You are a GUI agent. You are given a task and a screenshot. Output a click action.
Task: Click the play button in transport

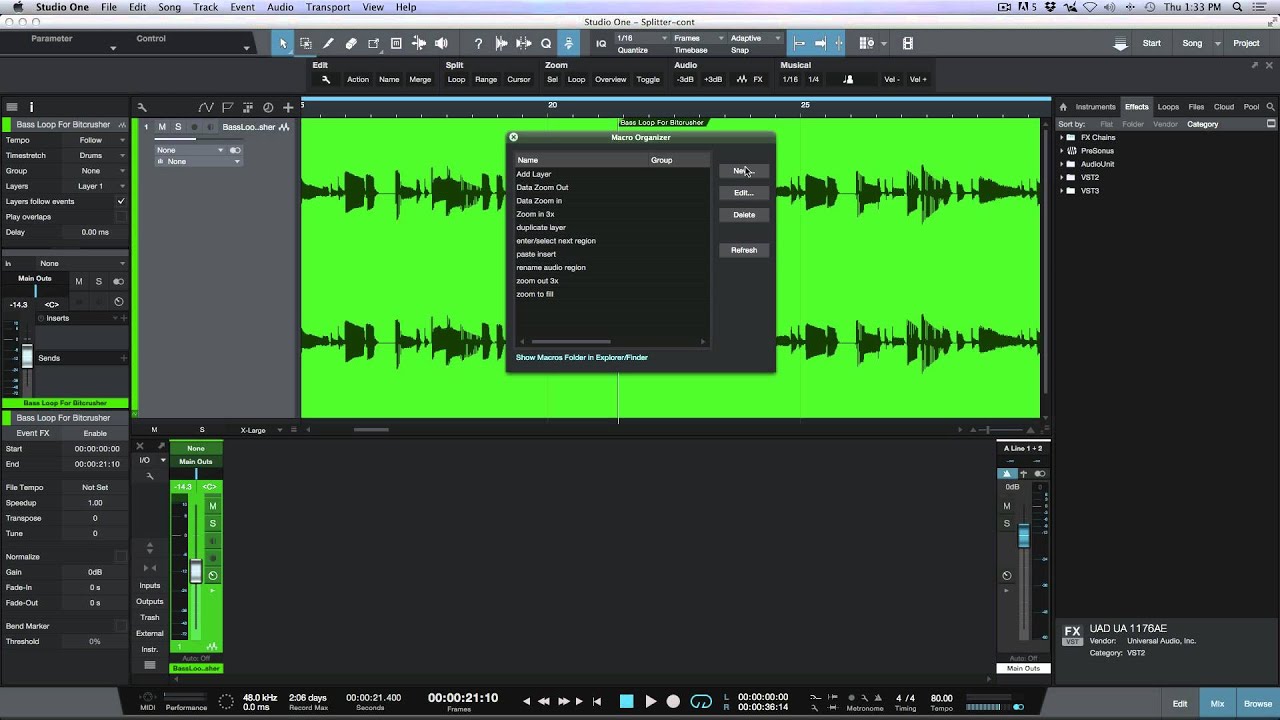click(x=651, y=701)
